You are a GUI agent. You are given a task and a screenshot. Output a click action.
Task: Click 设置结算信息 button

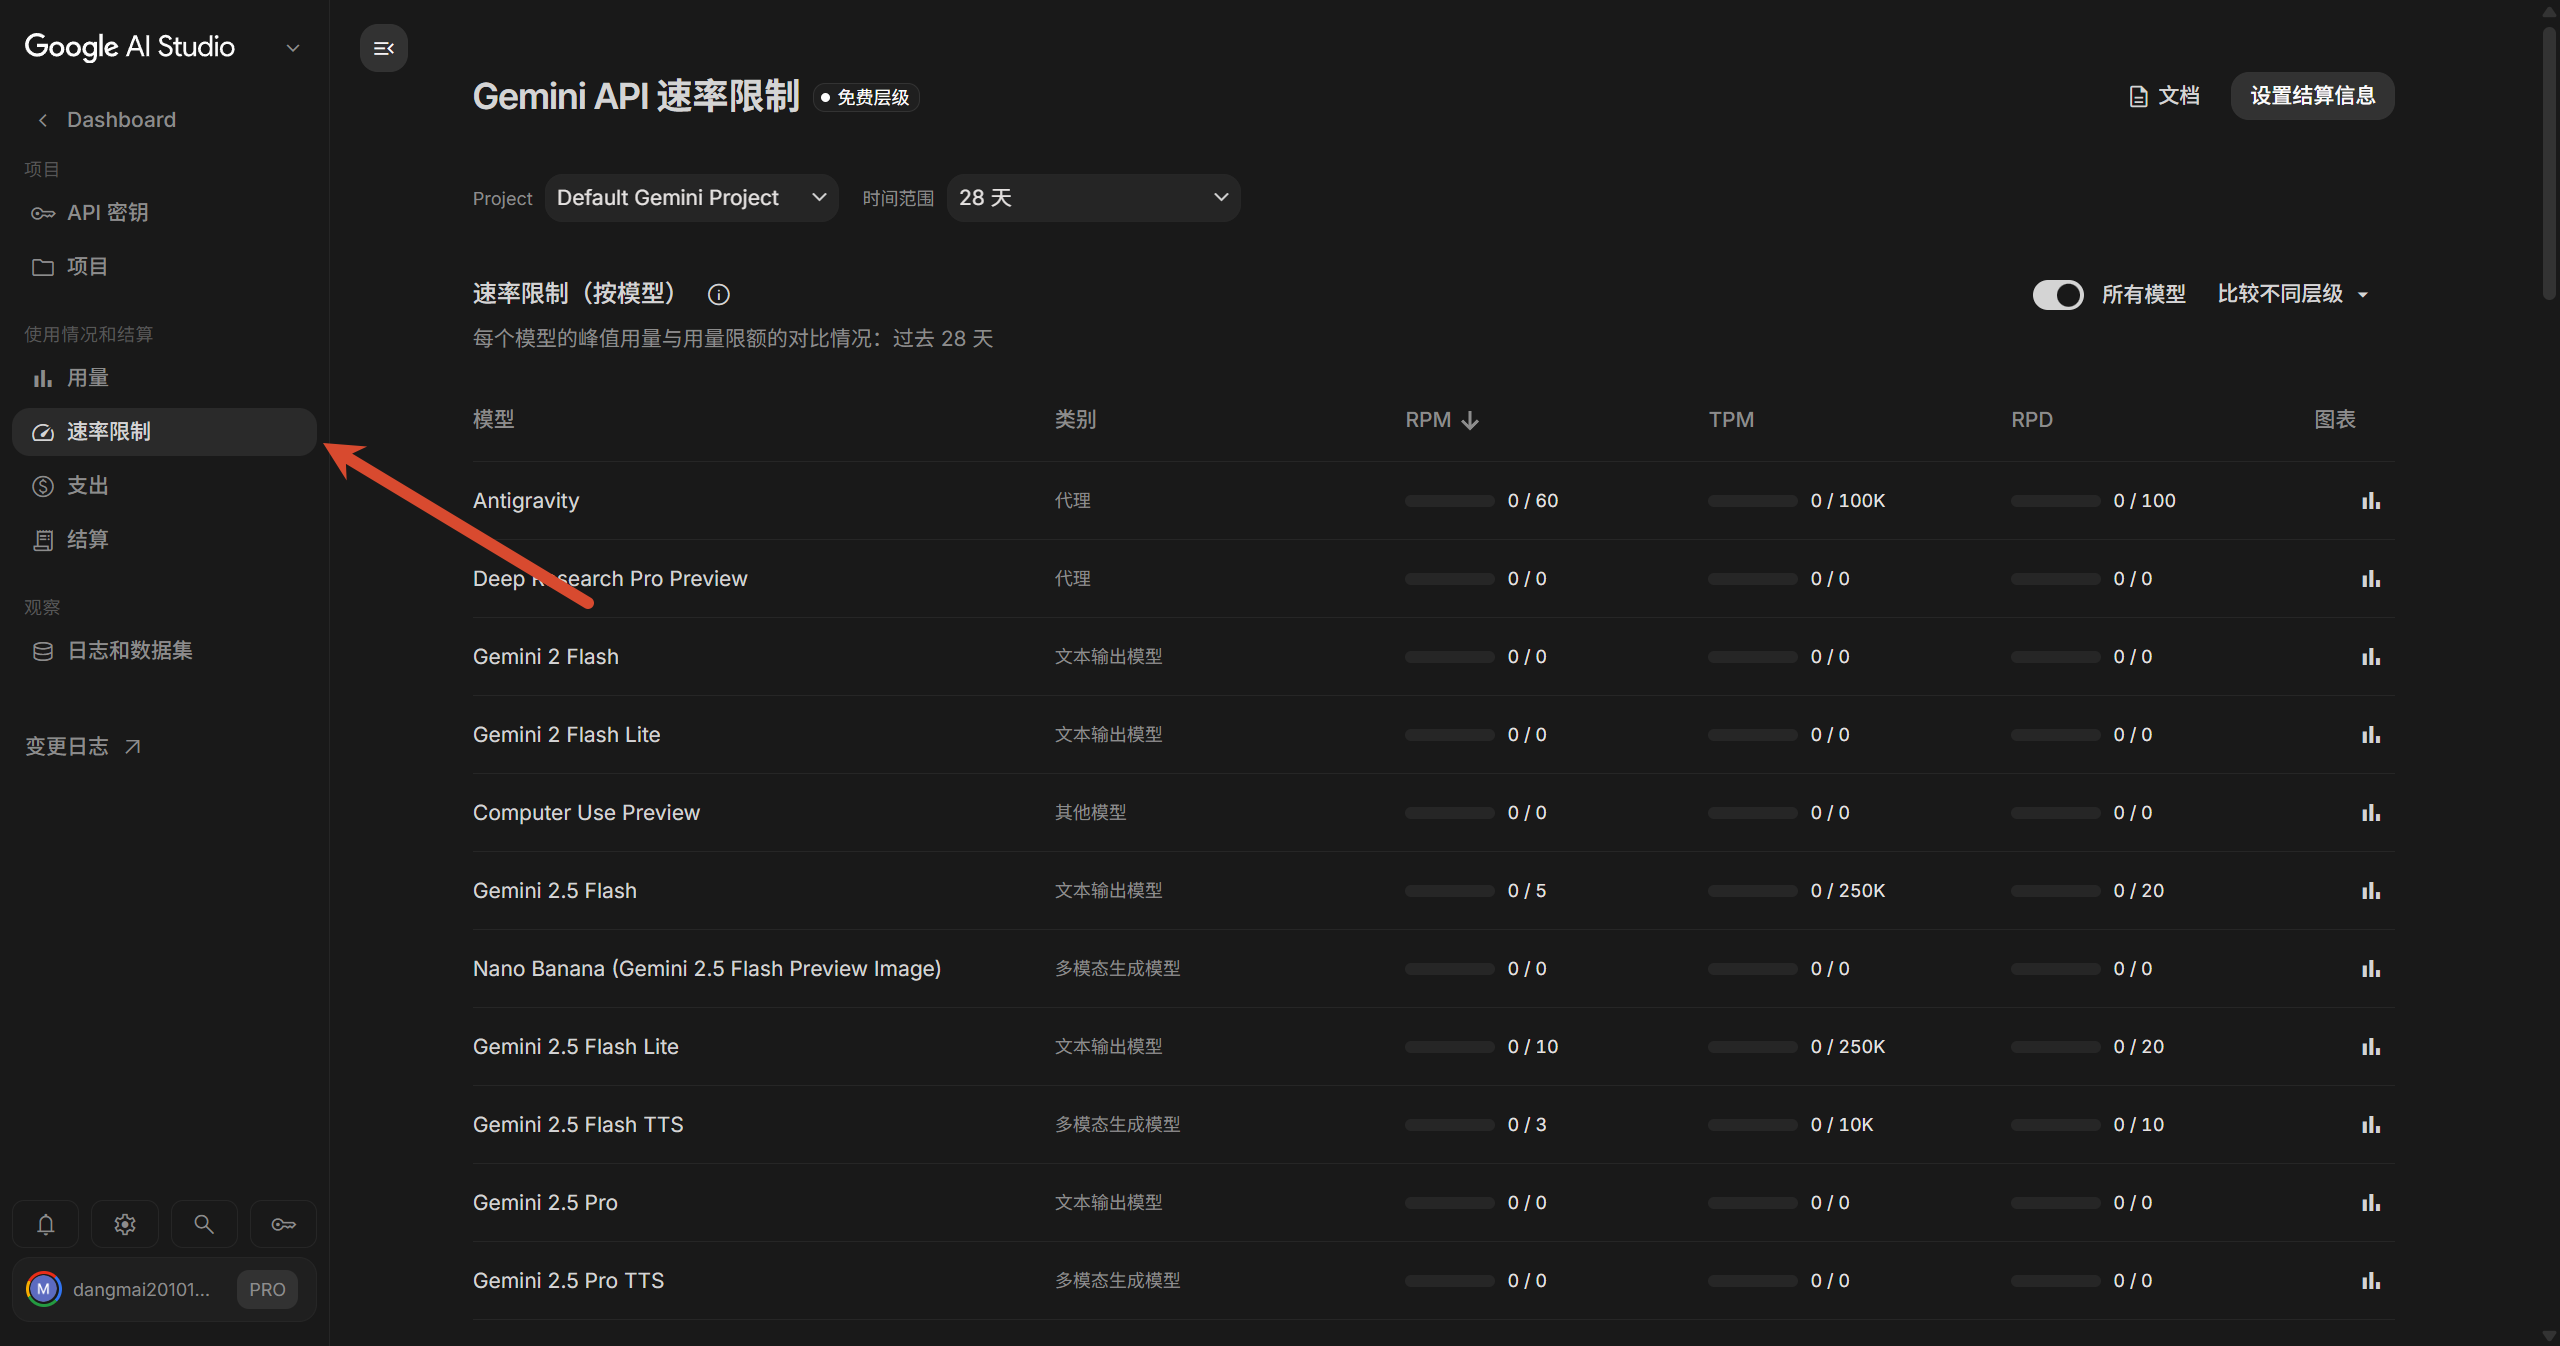pyautogui.click(x=2312, y=96)
